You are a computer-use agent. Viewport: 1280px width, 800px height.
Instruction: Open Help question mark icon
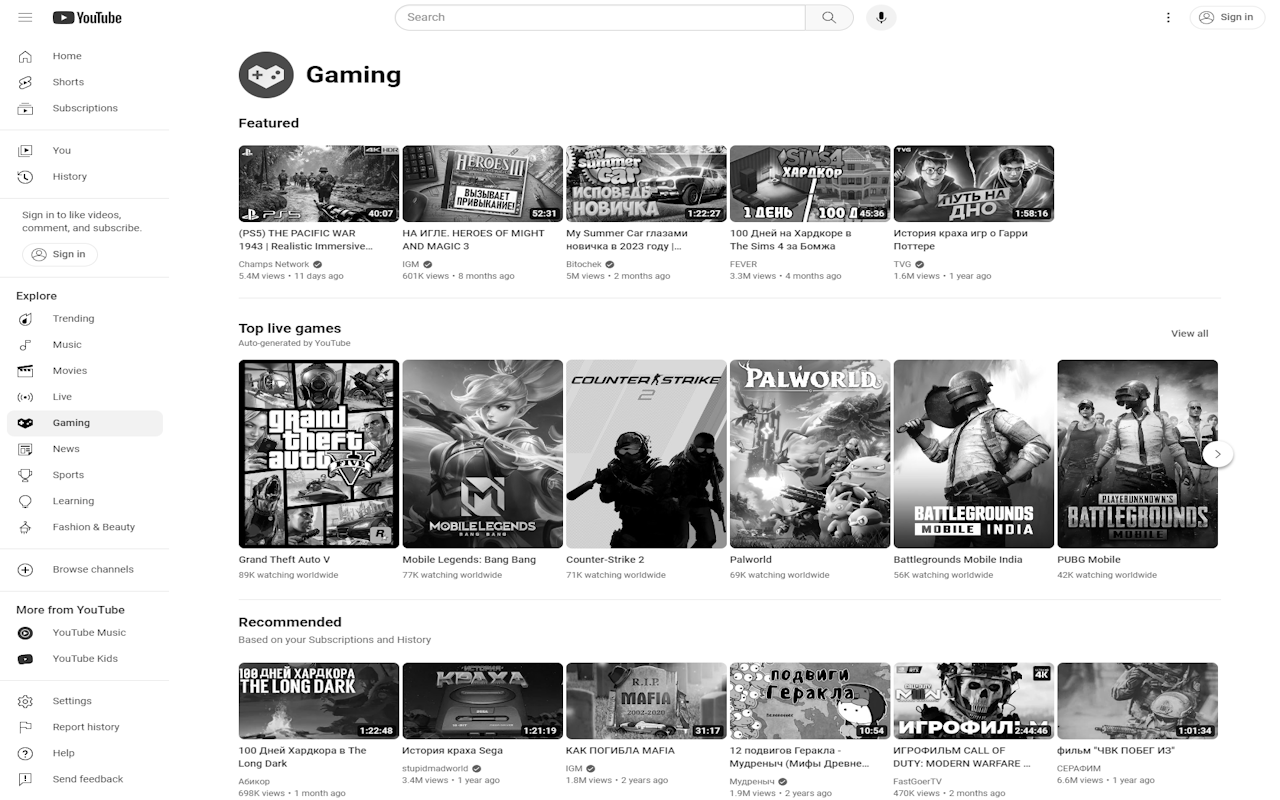pos(26,753)
